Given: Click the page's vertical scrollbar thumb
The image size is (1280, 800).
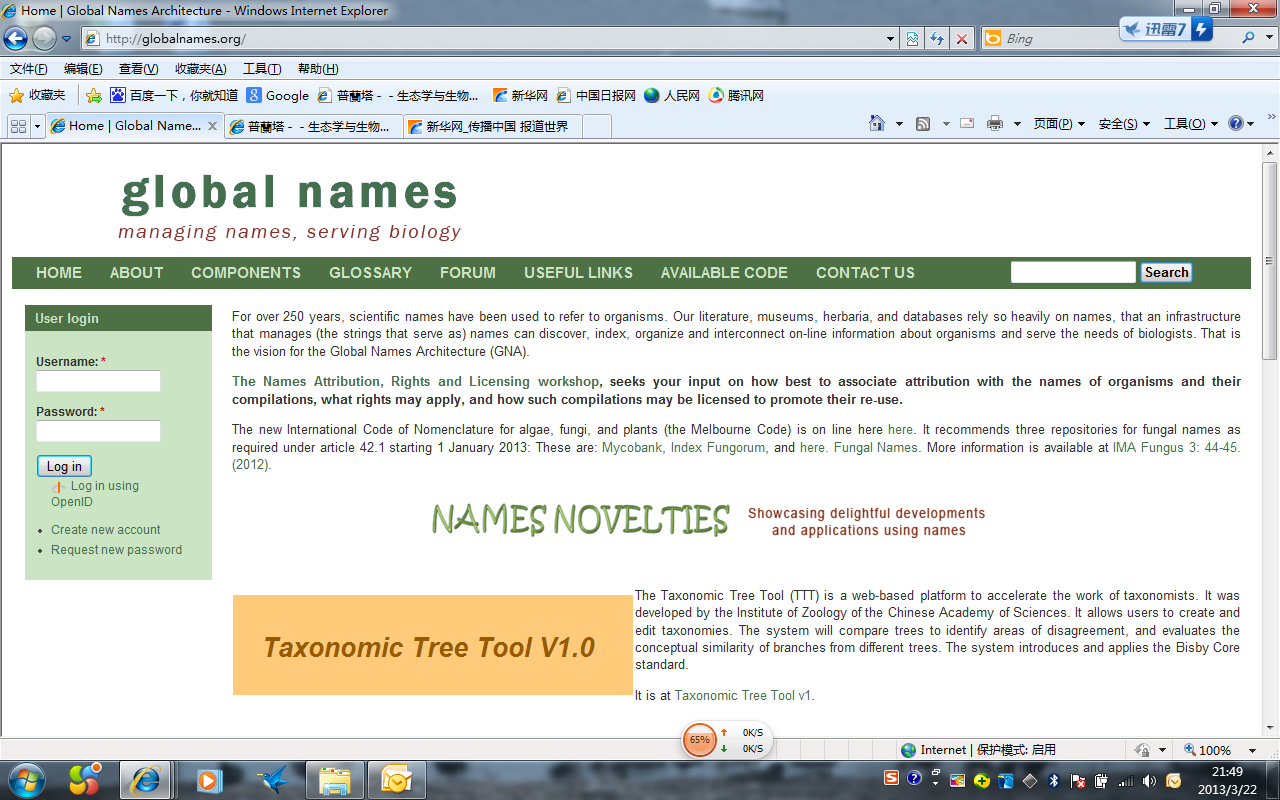Looking at the screenshot, I should 1270,260.
